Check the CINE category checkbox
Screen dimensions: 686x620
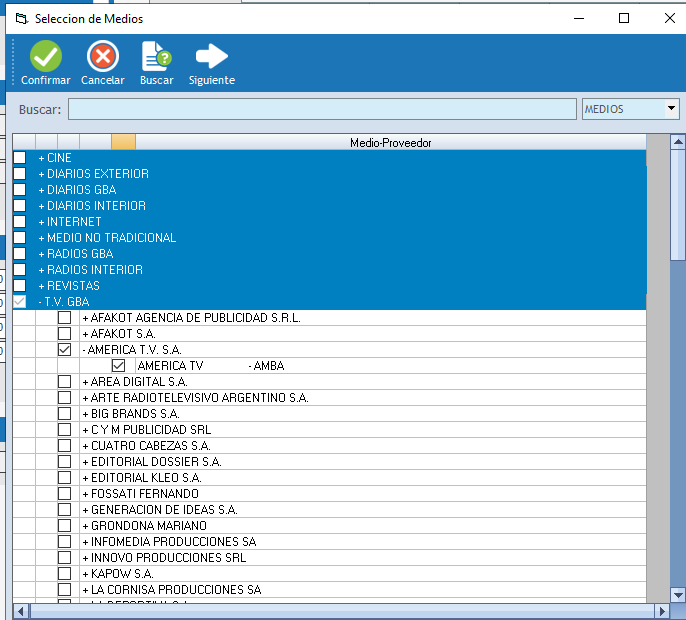pos(20,158)
